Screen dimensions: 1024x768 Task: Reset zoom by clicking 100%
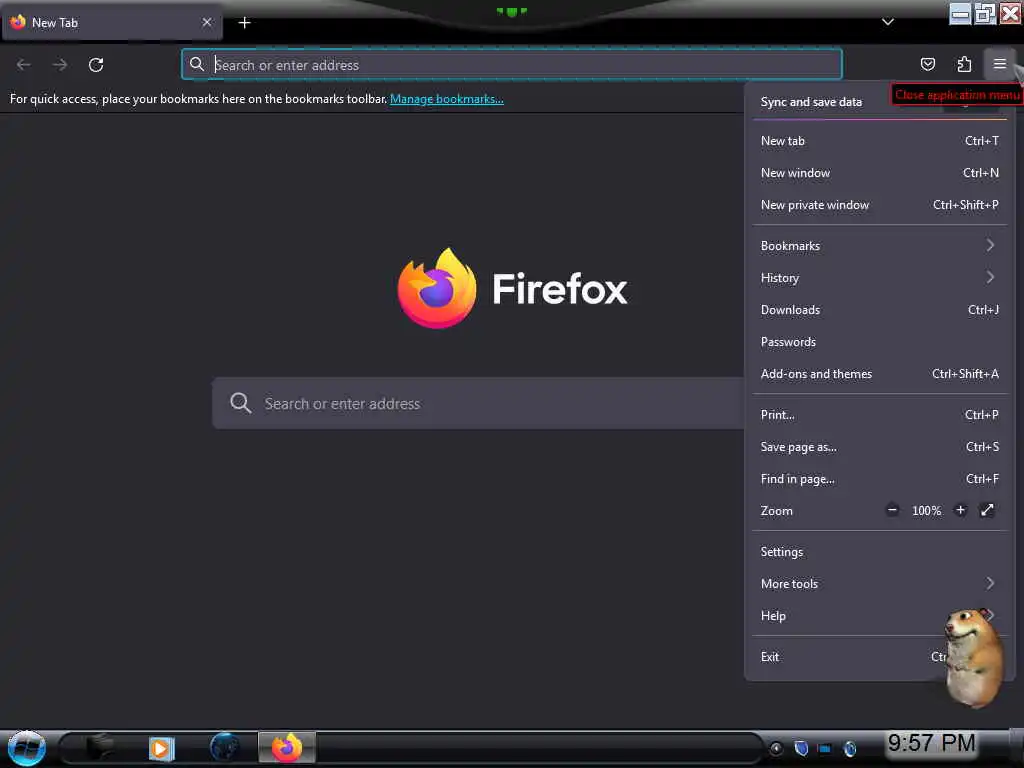click(x=926, y=511)
